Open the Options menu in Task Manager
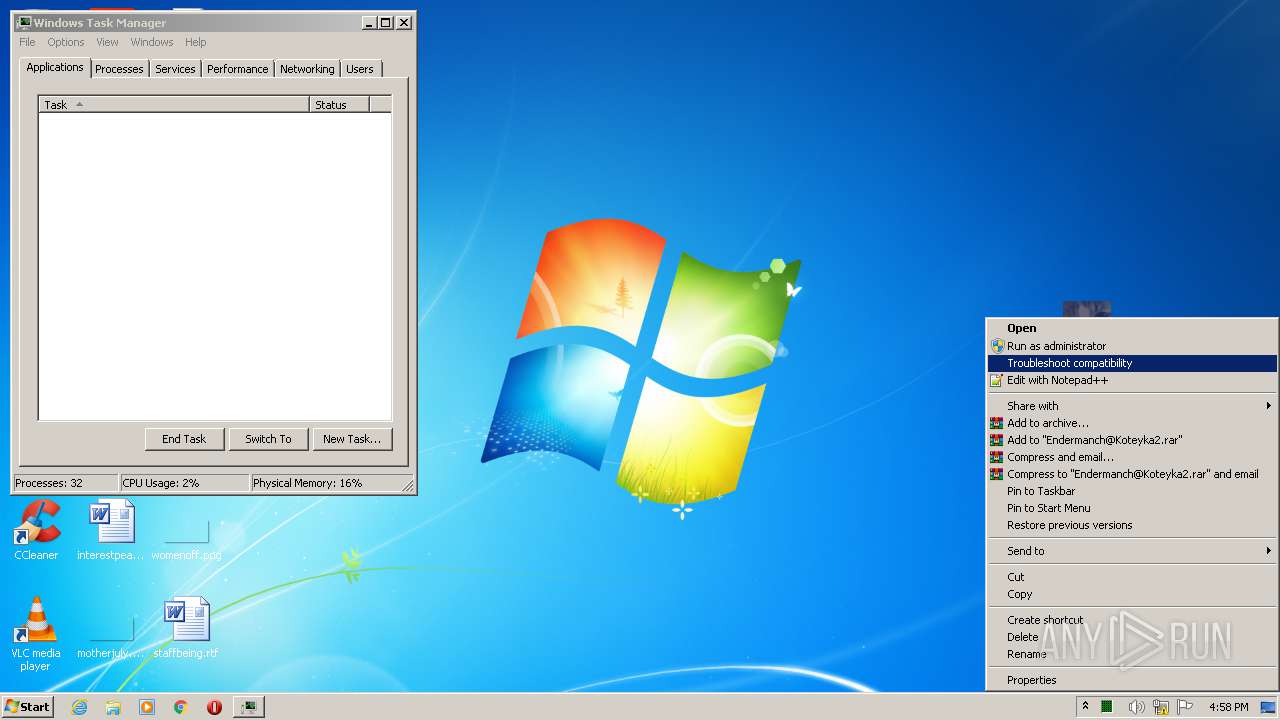This screenshot has height=720, width=1280. pos(66,42)
